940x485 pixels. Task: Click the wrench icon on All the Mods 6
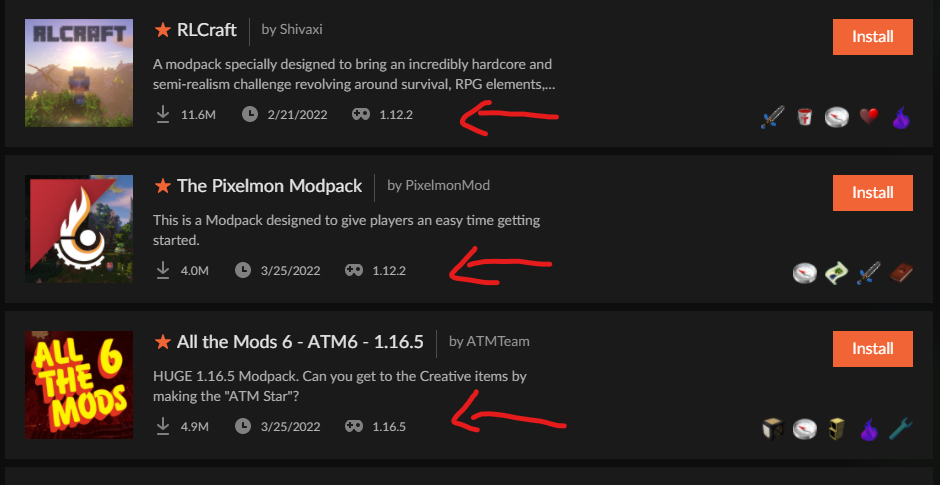pos(900,429)
